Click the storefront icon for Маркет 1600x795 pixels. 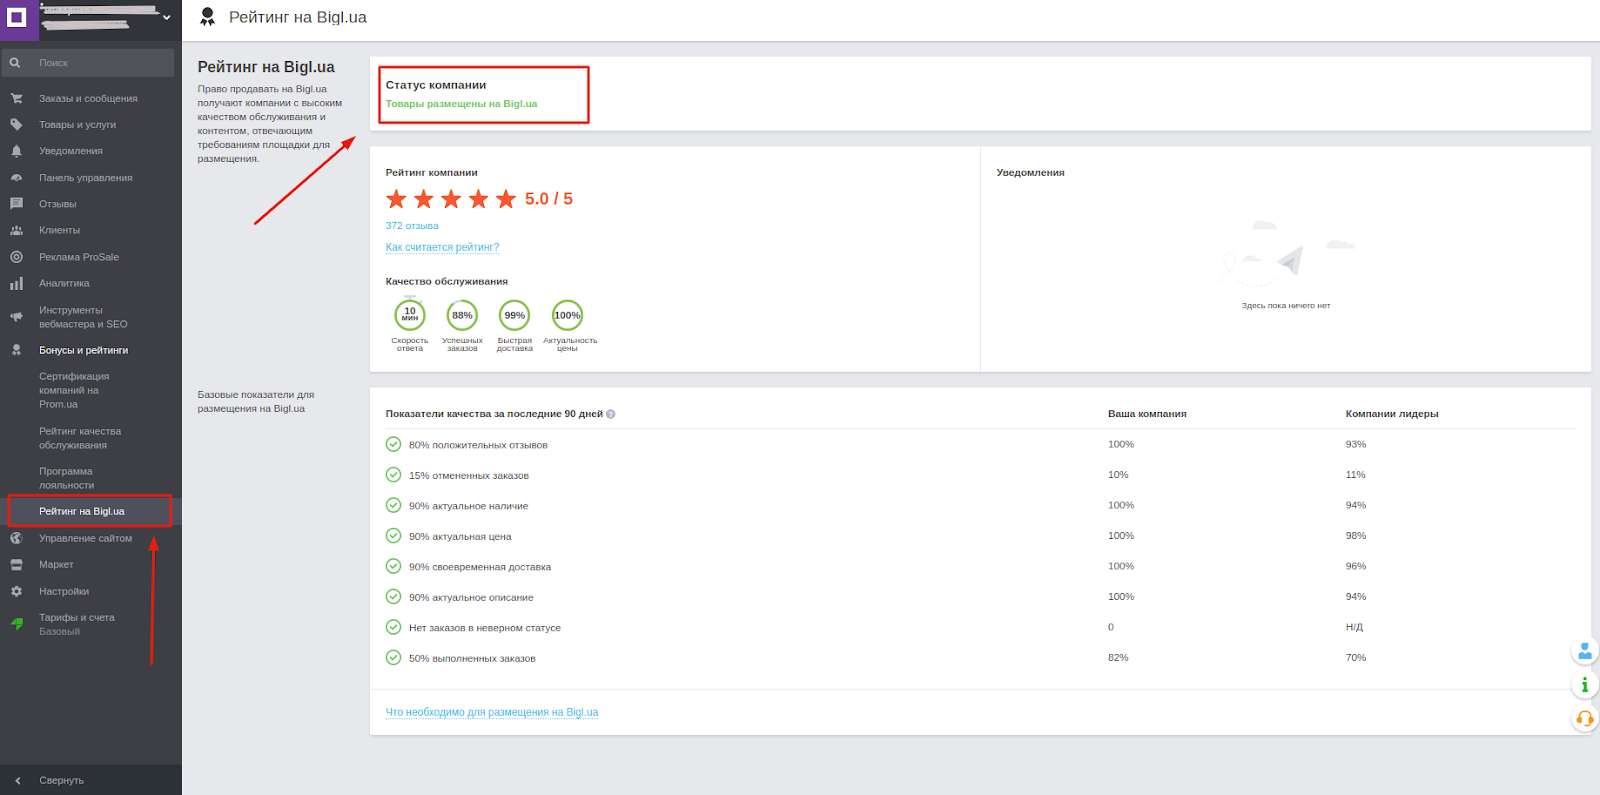pos(16,565)
